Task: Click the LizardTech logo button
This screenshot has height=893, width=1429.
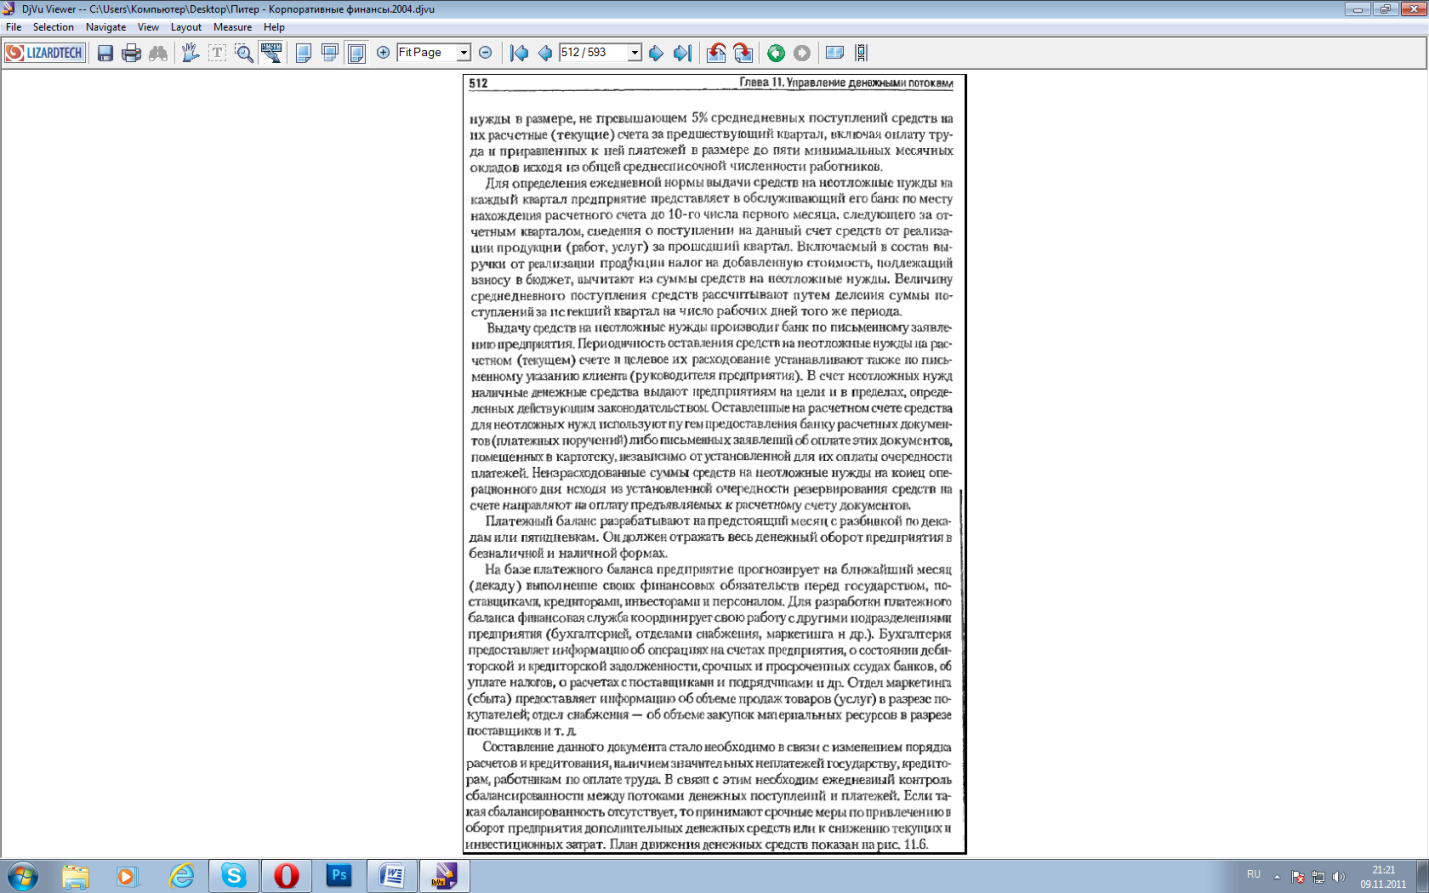Action: (x=44, y=53)
